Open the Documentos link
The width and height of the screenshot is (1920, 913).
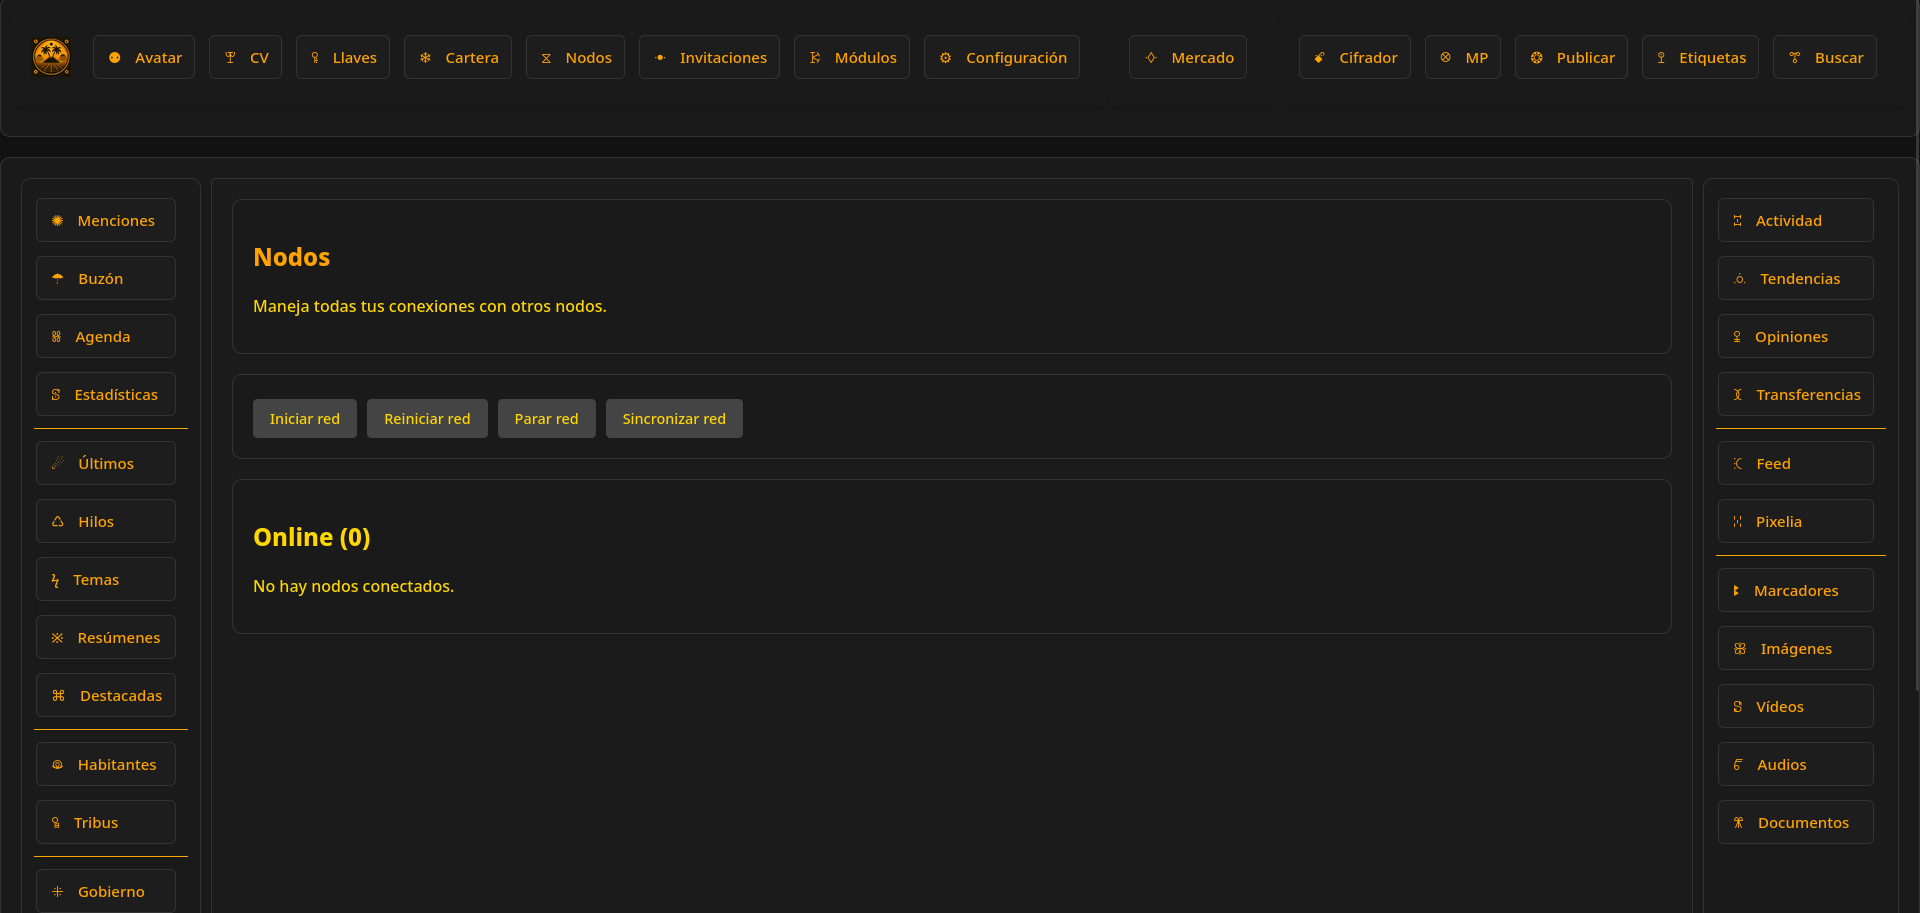coord(1795,822)
